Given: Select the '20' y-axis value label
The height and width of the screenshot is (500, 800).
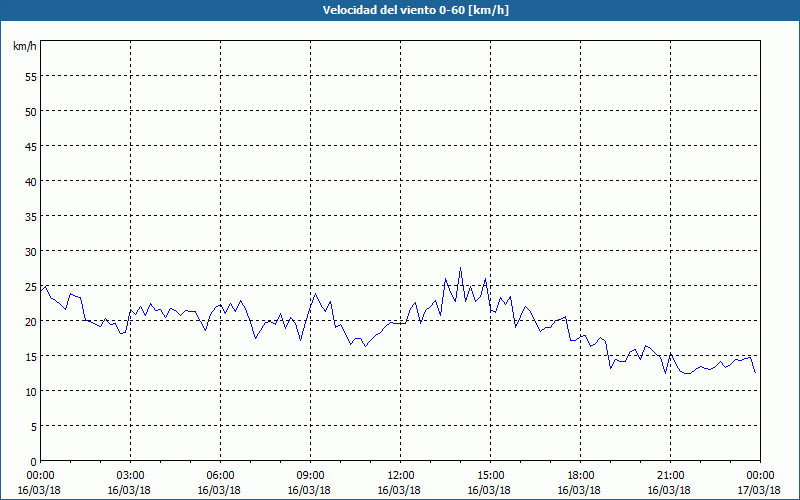Looking at the screenshot, I should (x=31, y=321).
